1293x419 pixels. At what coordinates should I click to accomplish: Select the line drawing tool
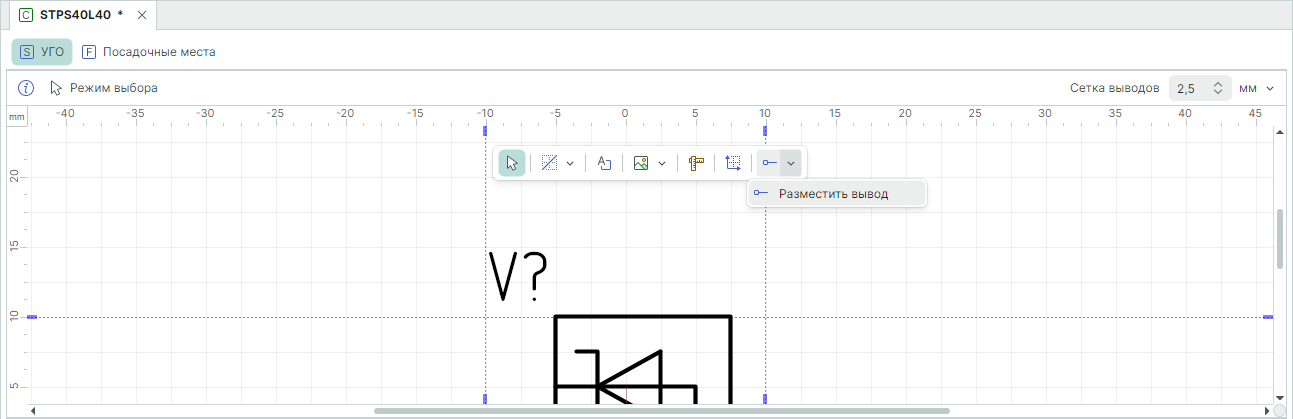click(x=548, y=163)
